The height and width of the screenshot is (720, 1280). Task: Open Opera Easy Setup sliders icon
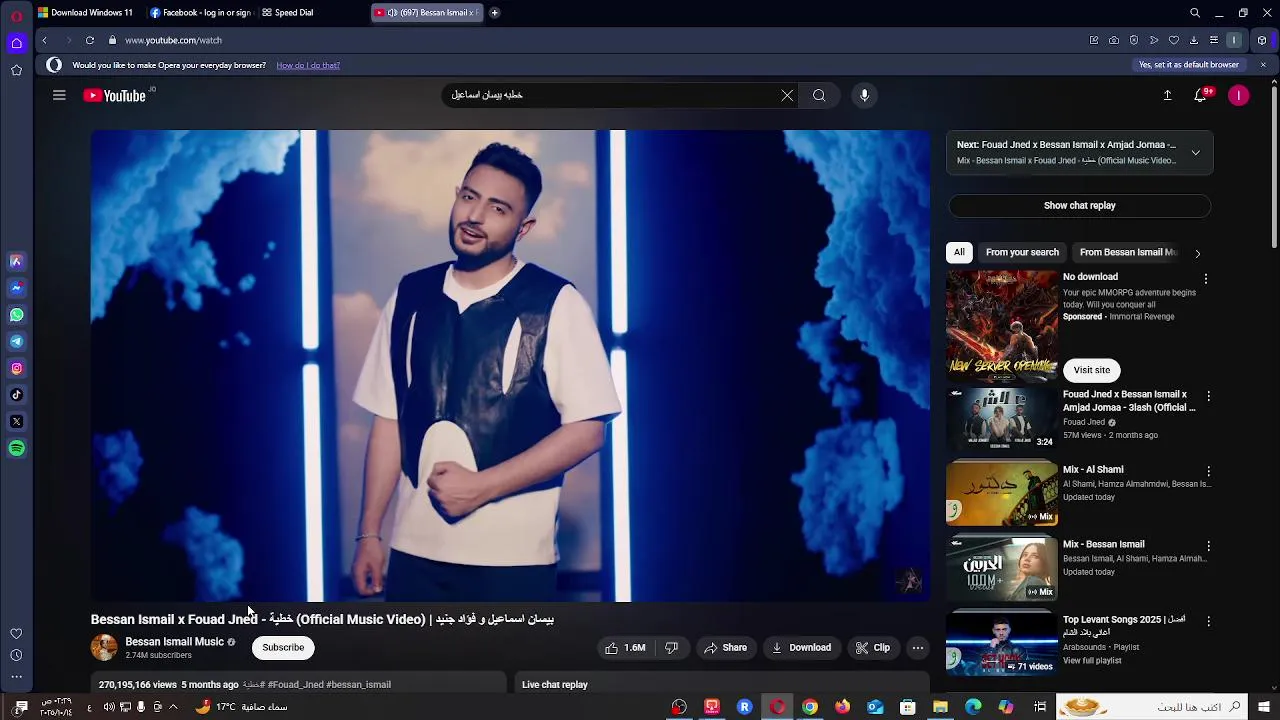pyautogui.click(x=1214, y=40)
